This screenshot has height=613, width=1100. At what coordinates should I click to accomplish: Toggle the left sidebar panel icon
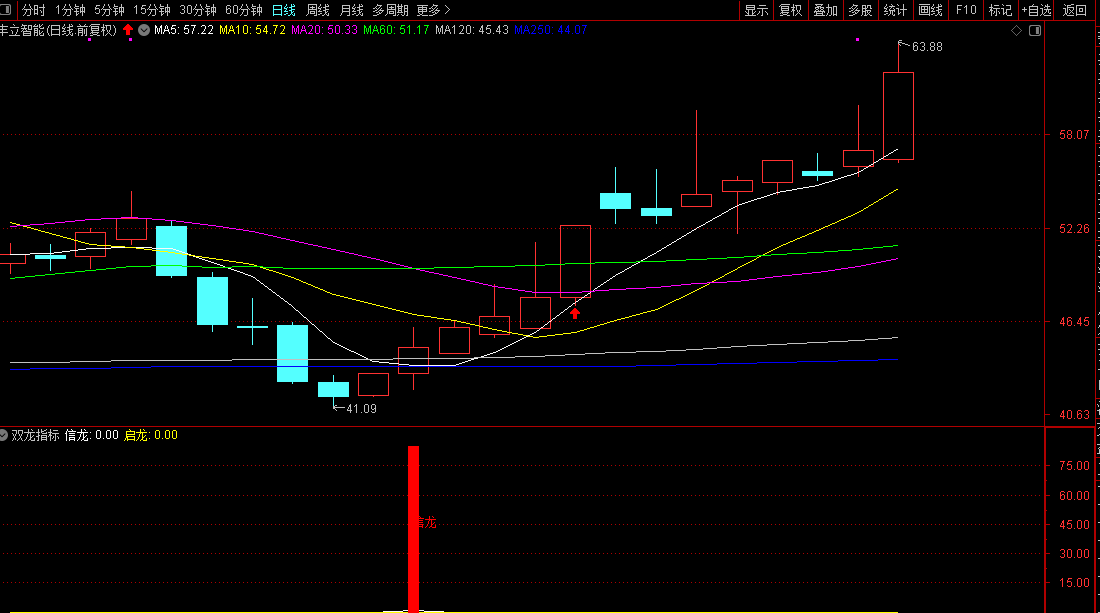pos(5,10)
